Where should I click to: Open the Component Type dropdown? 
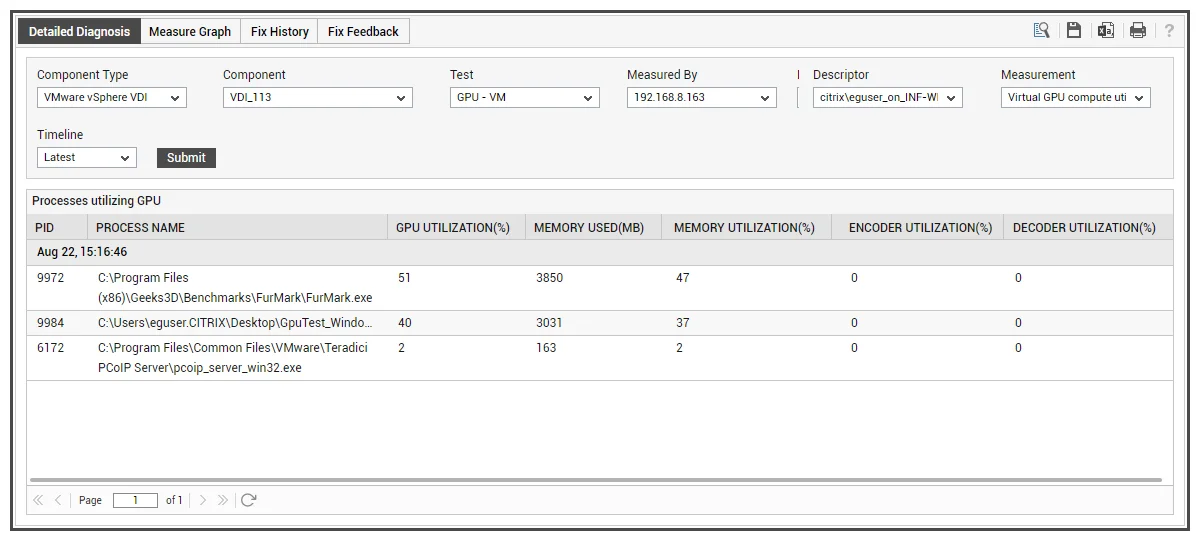(112, 97)
